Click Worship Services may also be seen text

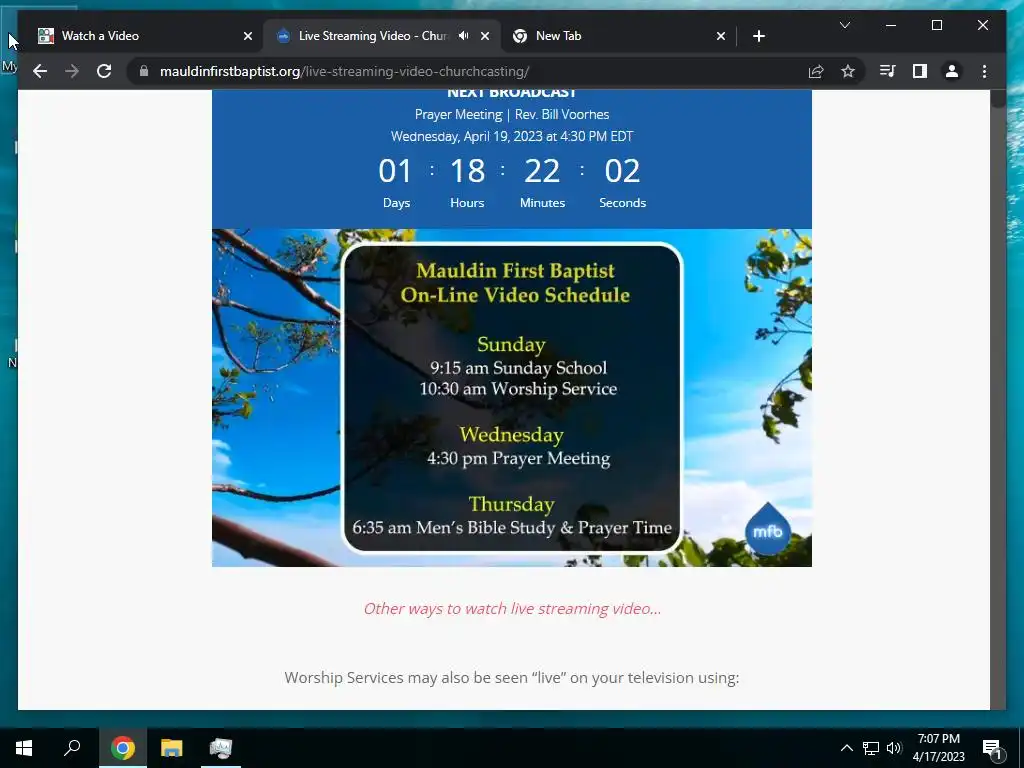512,678
